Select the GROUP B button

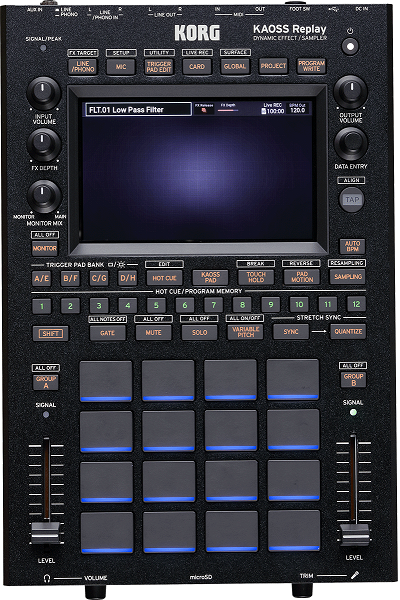click(353, 380)
